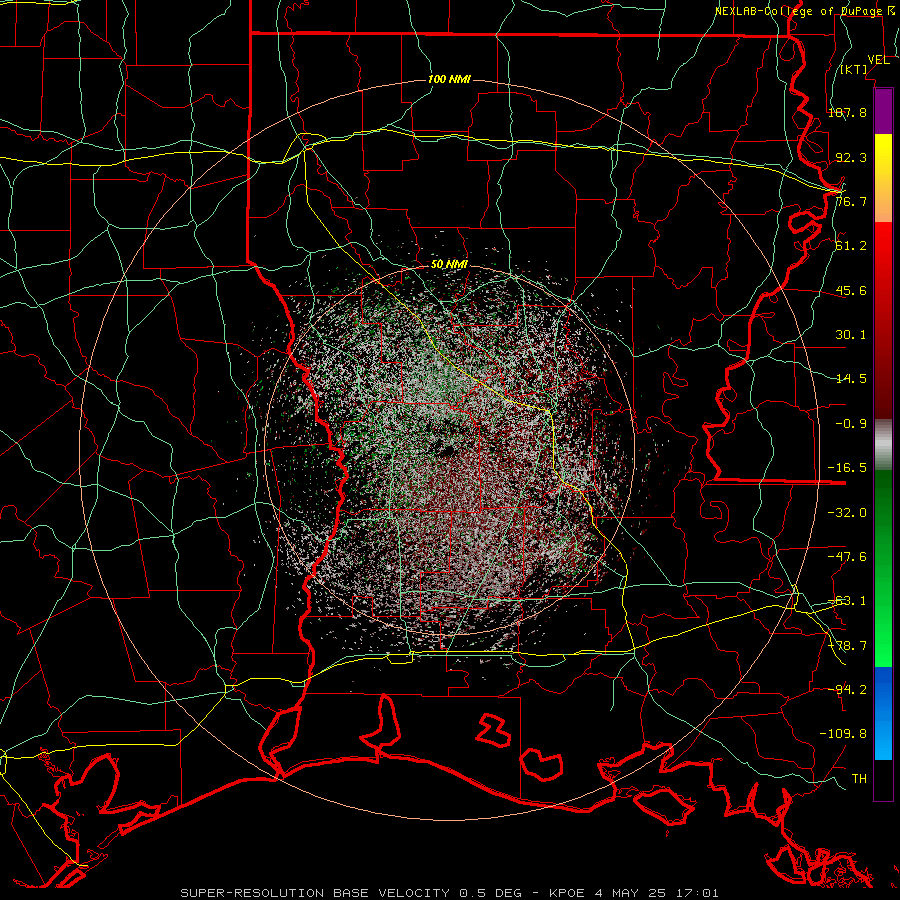Click the green segment of color bar
900x900 pixels.
(883, 568)
